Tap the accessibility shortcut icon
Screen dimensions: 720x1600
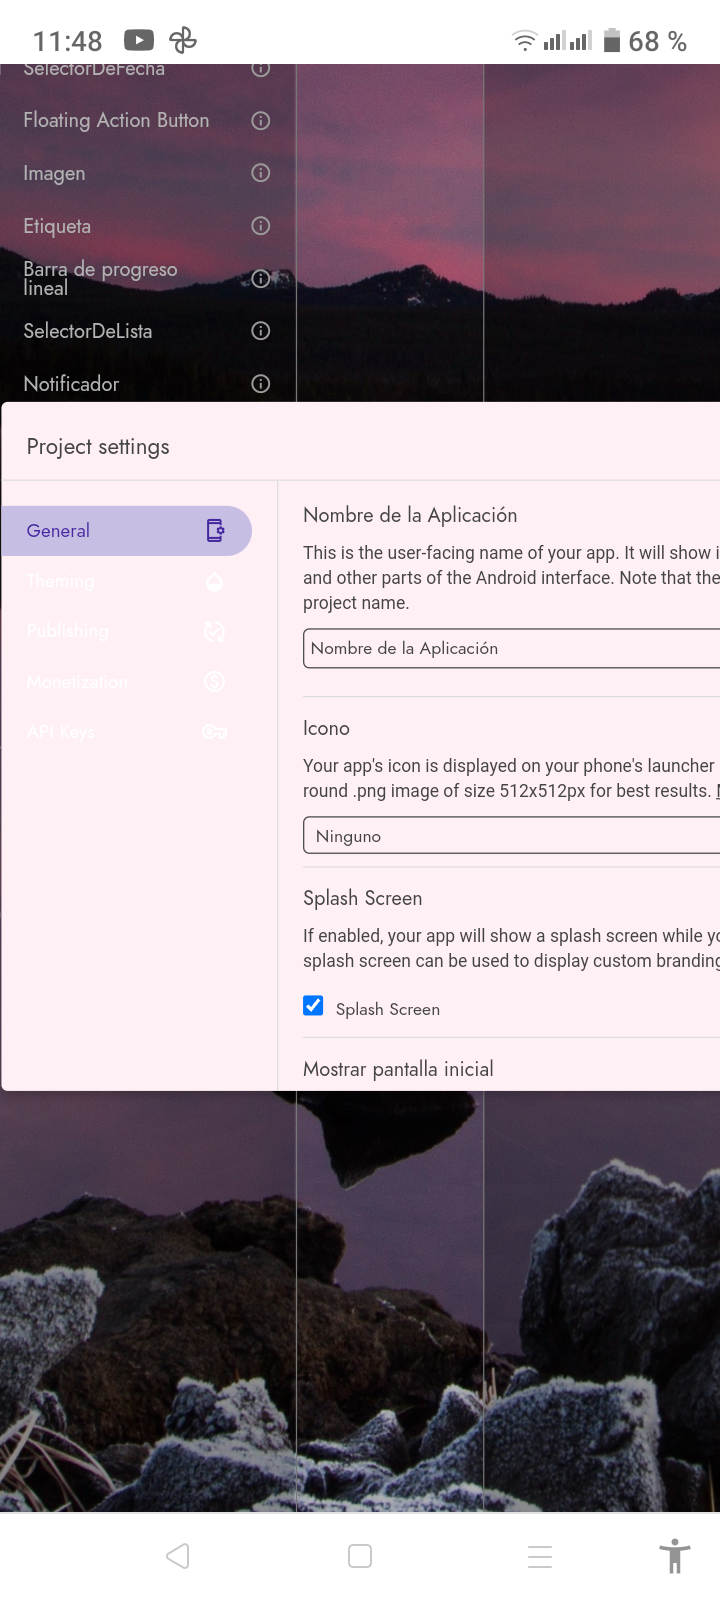[675, 1556]
